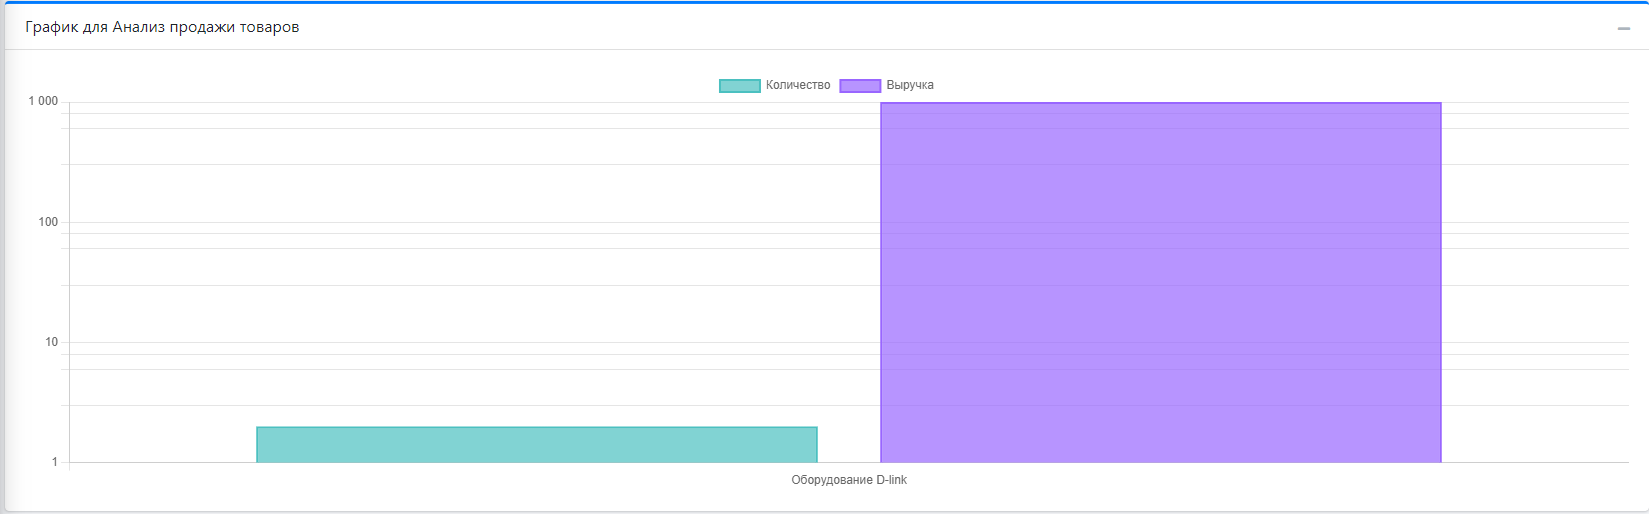Click empty plot area left of teal bar
Screen dimensions: 1649x514
pos(160,300)
